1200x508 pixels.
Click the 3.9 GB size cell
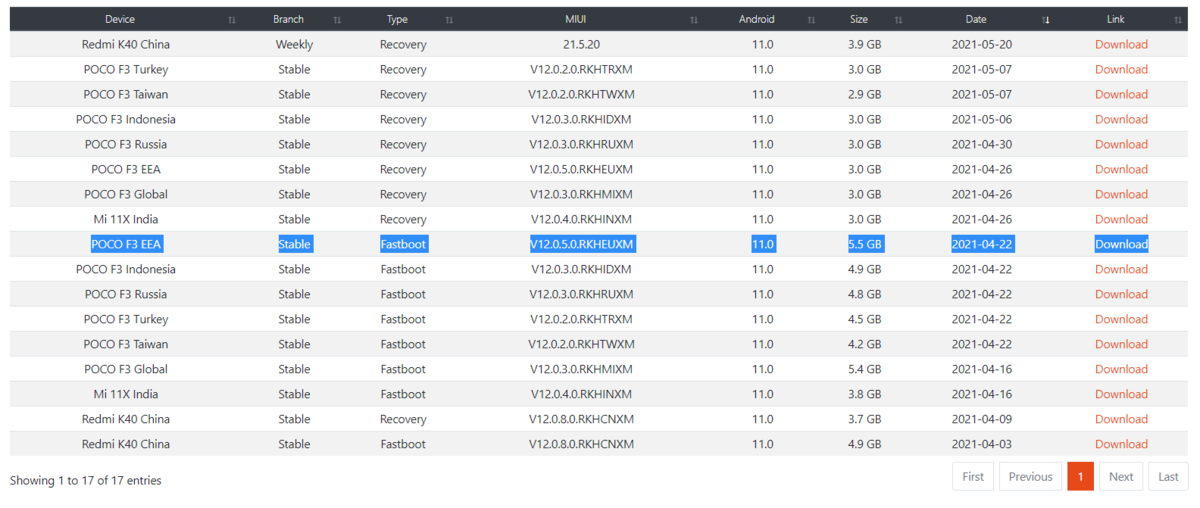point(865,44)
